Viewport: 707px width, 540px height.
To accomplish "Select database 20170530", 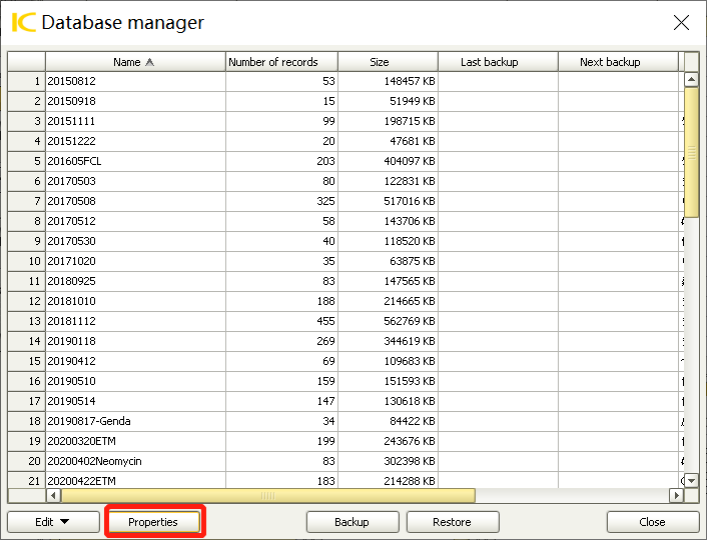I will 135,241.
